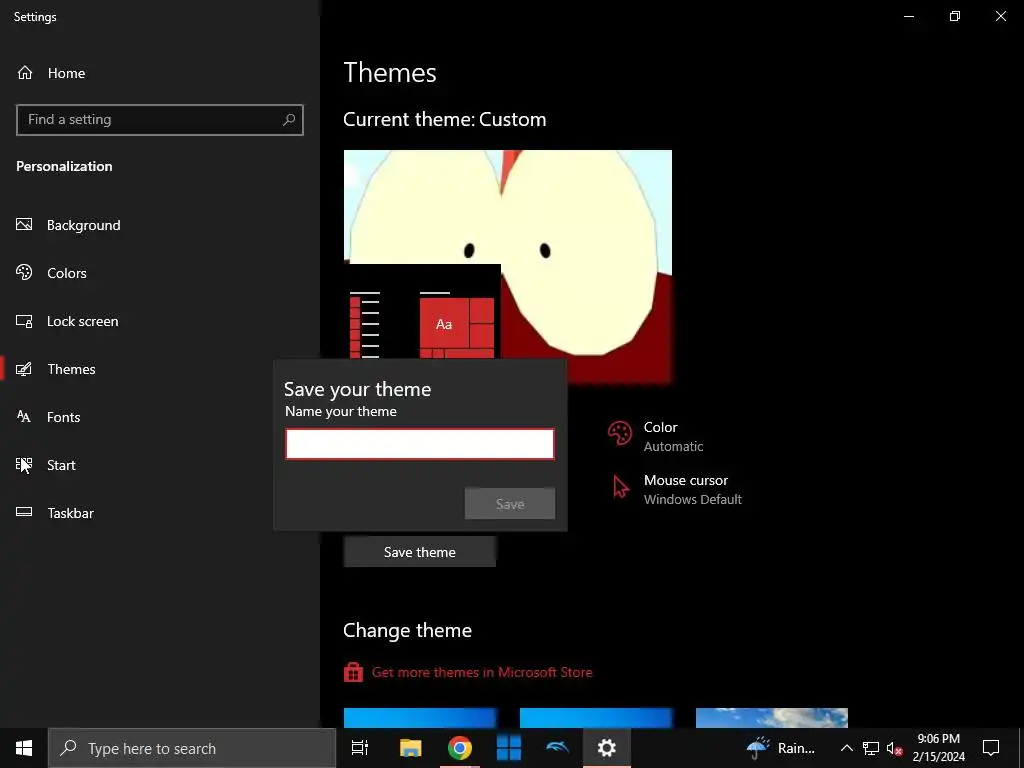Click the Personalization heading
Image resolution: width=1024 pixels, height=768 pixels.
point(64,166)
